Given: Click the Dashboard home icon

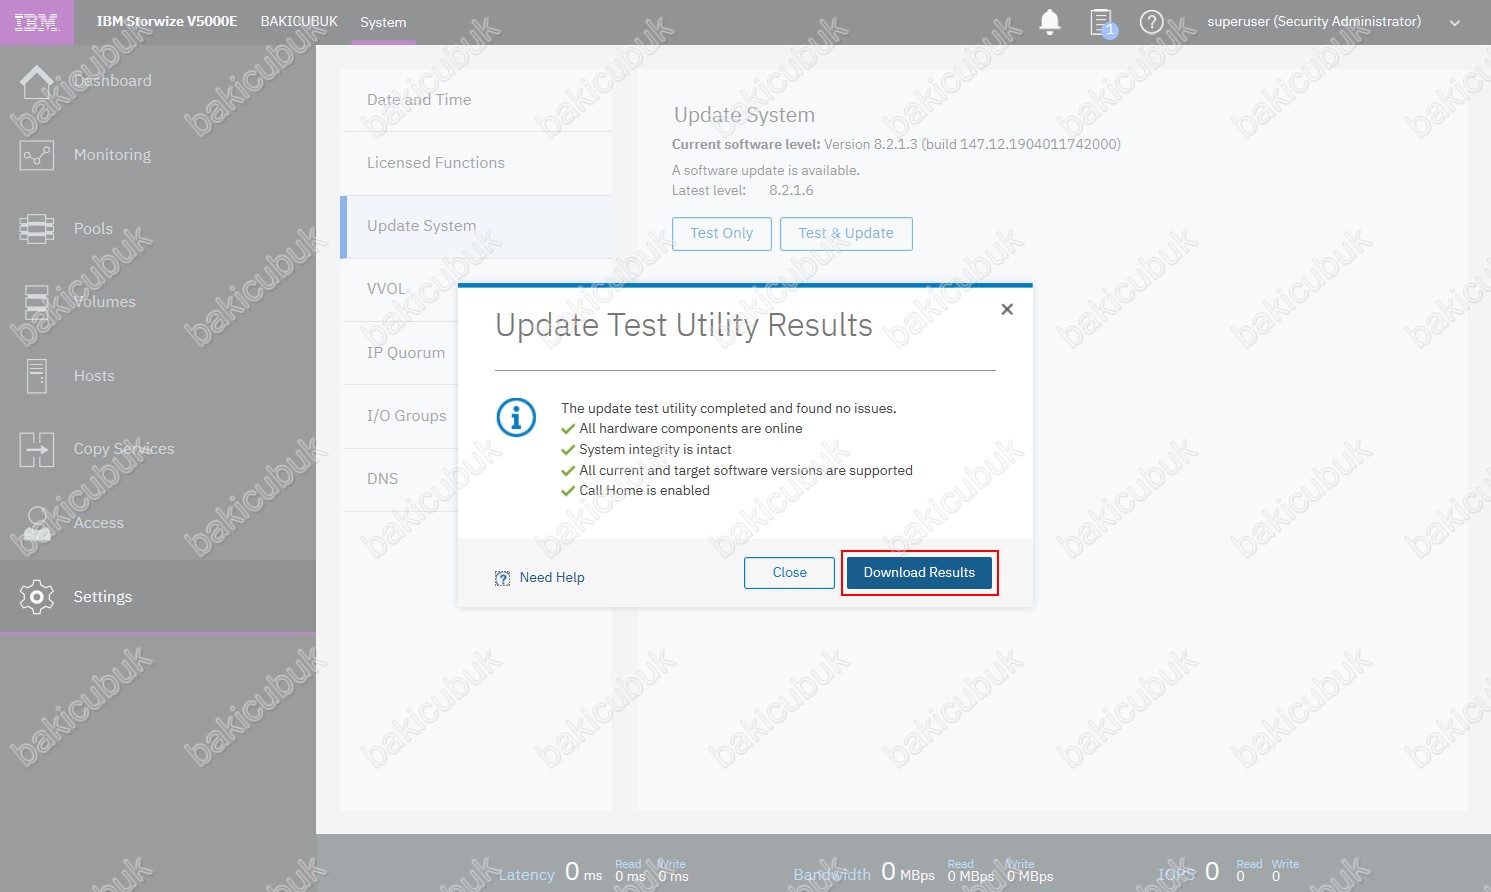Looking at the screenshot, I should pos(37,81).
